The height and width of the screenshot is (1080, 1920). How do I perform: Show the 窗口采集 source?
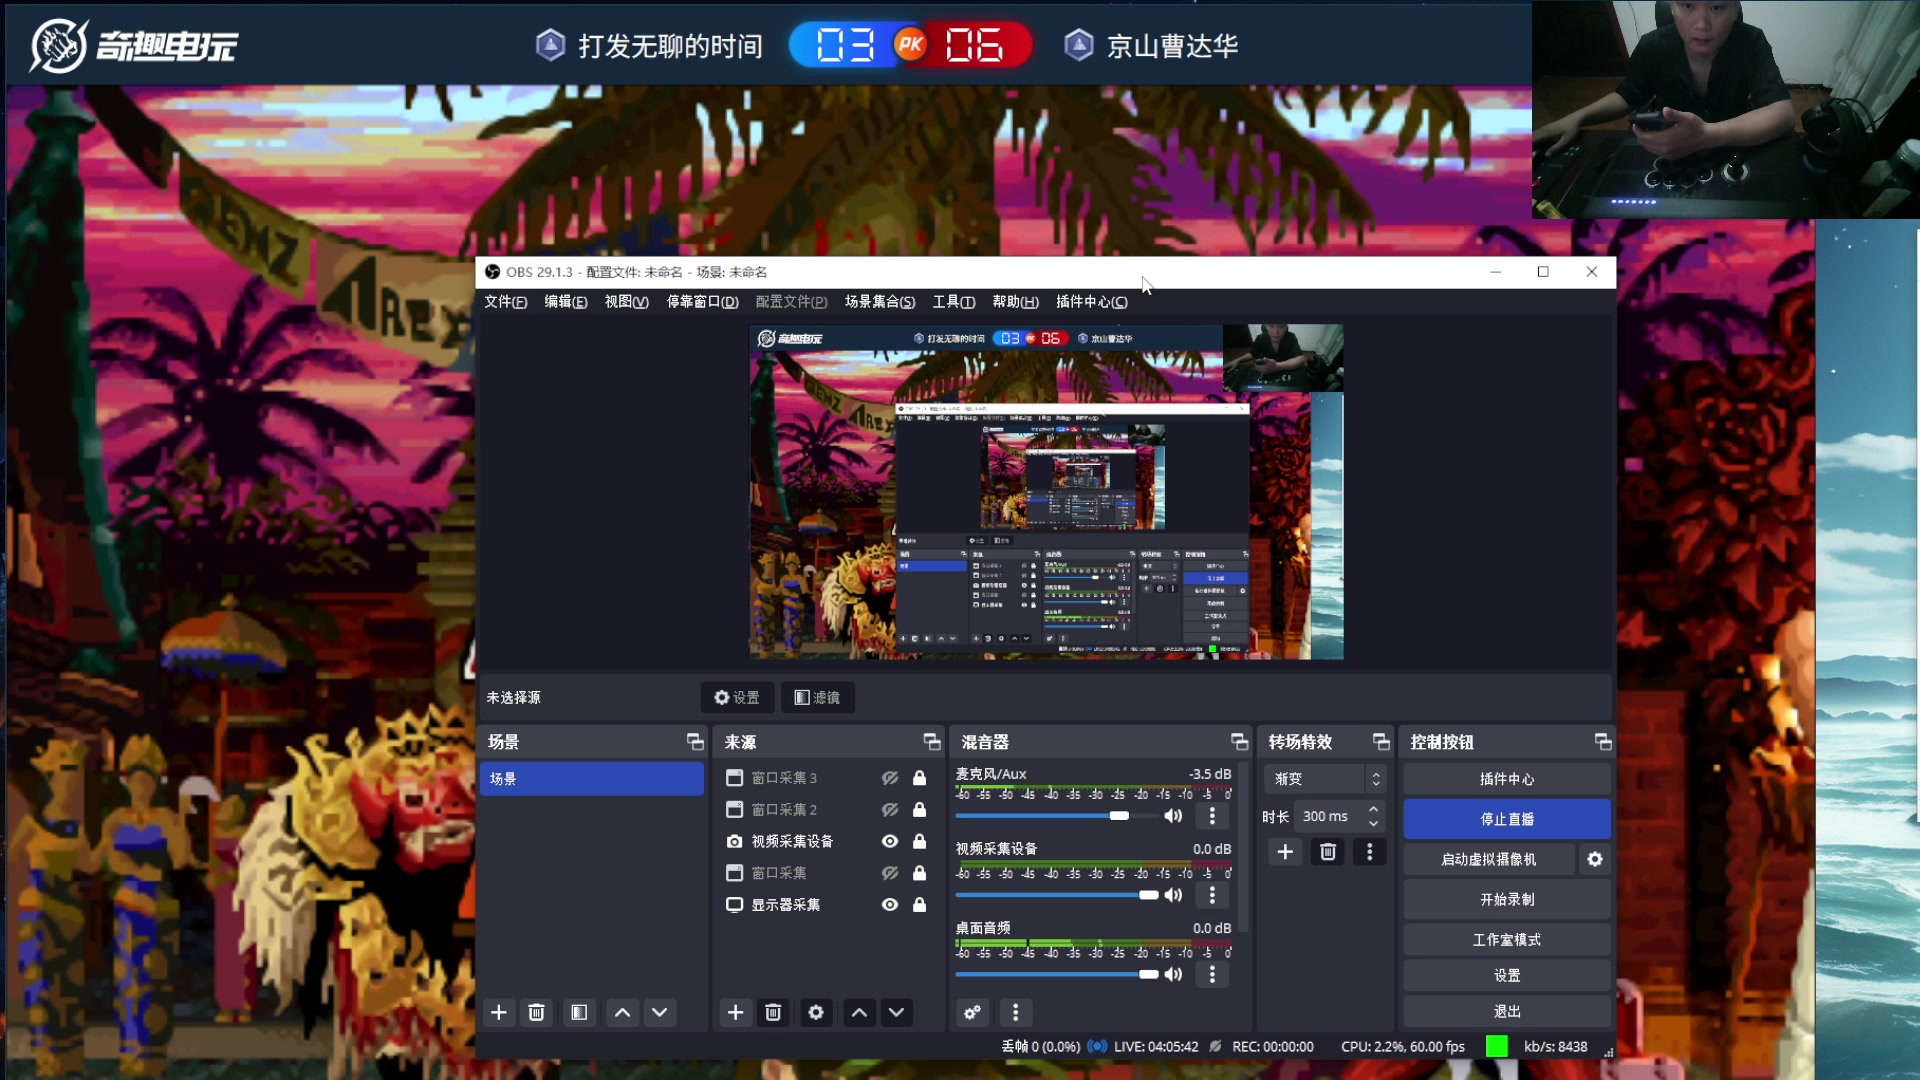point(890,873)
